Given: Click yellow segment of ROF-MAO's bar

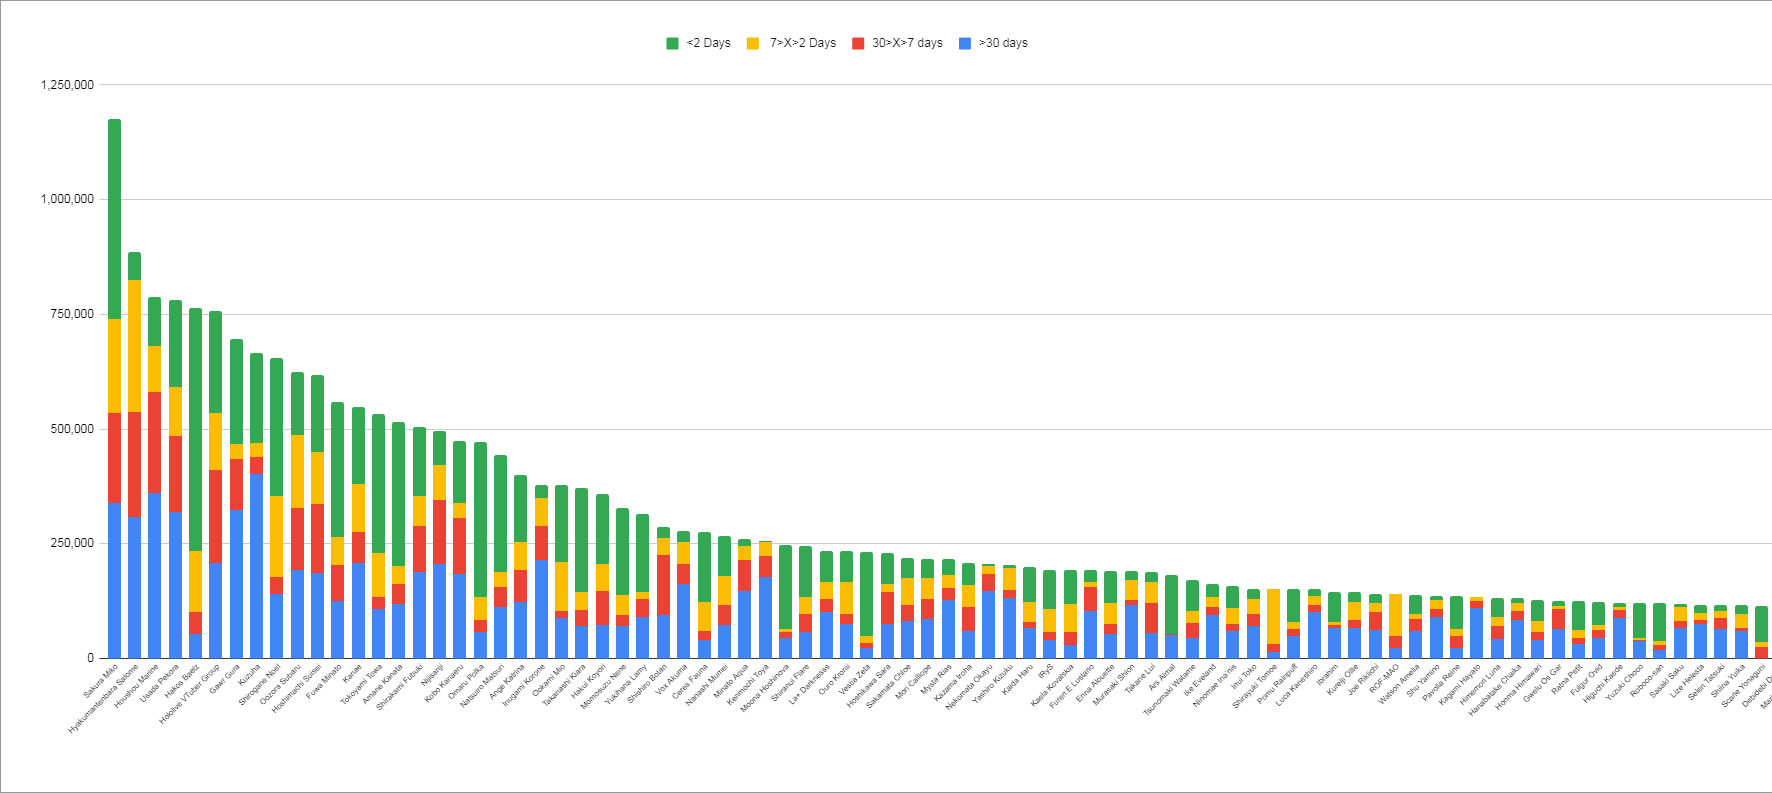Looking at the screenshot, I should (x=1396, y=615).
